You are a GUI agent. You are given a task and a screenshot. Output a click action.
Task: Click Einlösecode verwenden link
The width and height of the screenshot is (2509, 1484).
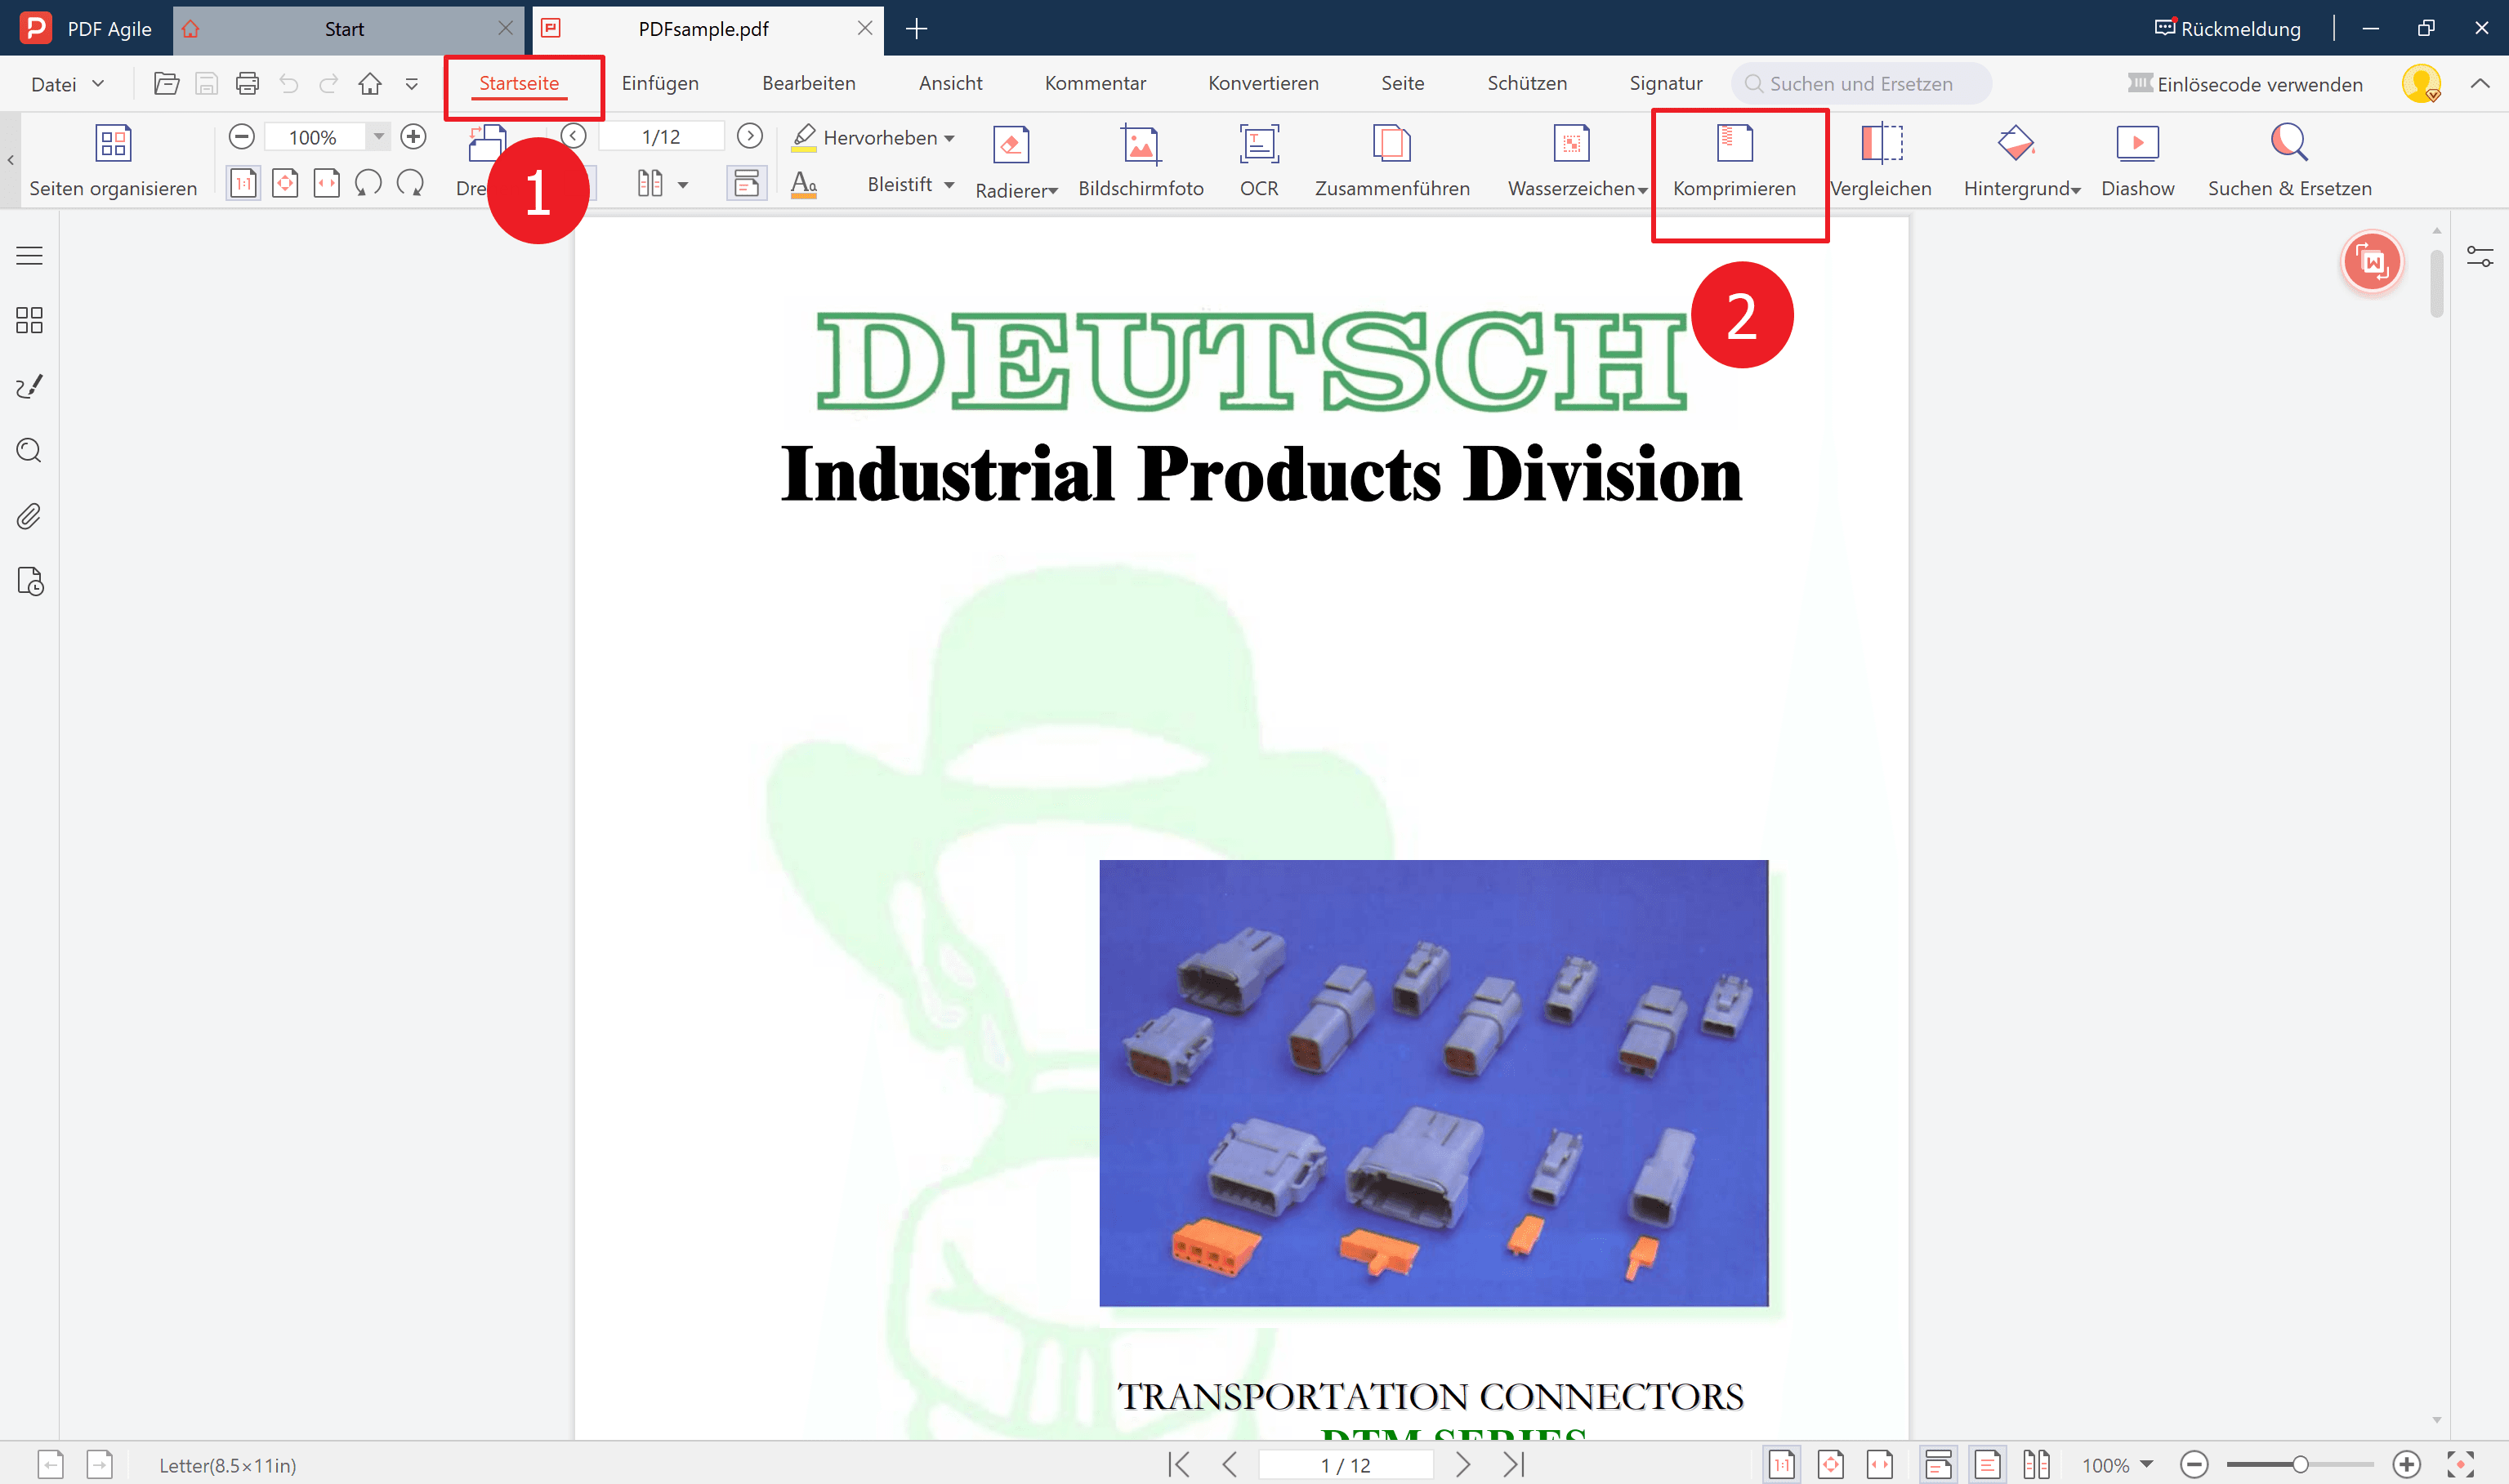[x=2245, y=84]
